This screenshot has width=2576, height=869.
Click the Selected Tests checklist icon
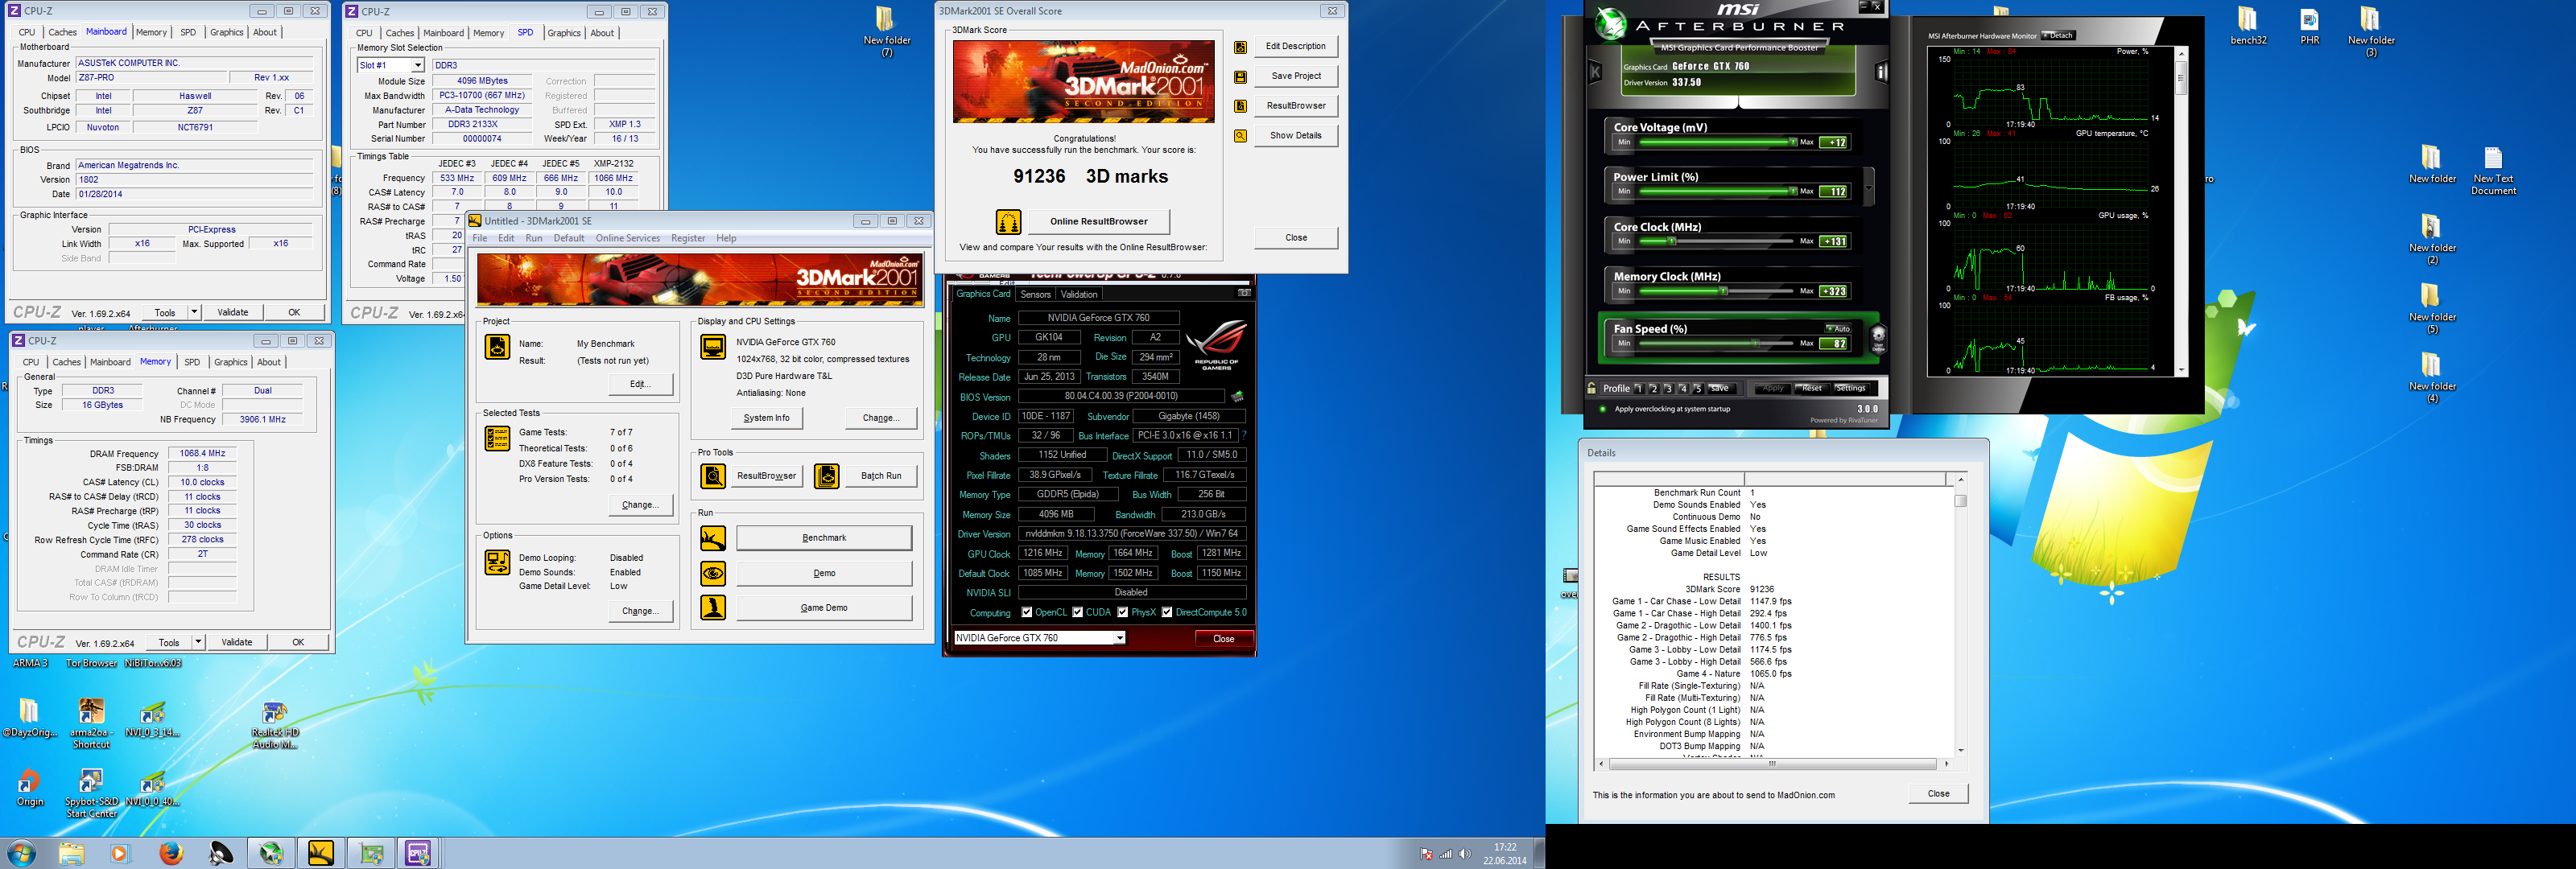pos(497,438)
